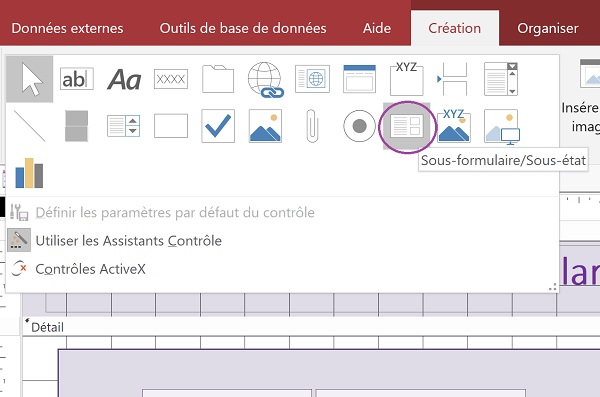Click the Insérer une image button
This screenshot has width=600, height=397.
[582, 96]
